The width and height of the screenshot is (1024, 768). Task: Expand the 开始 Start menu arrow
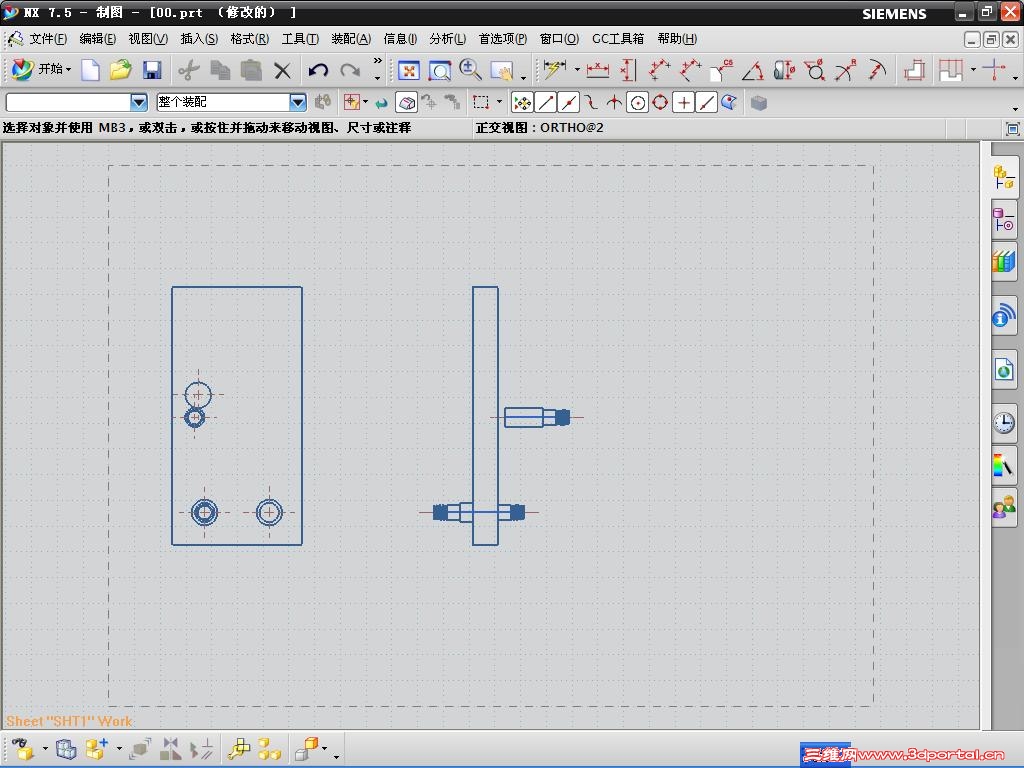pos(68,69)
